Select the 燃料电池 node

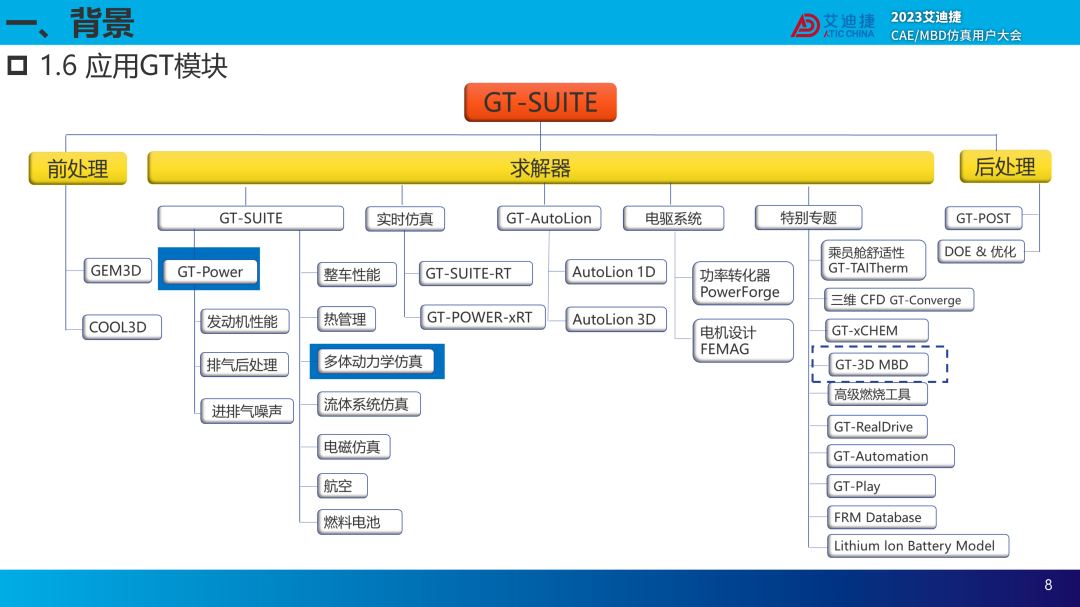tap(359, 522)
